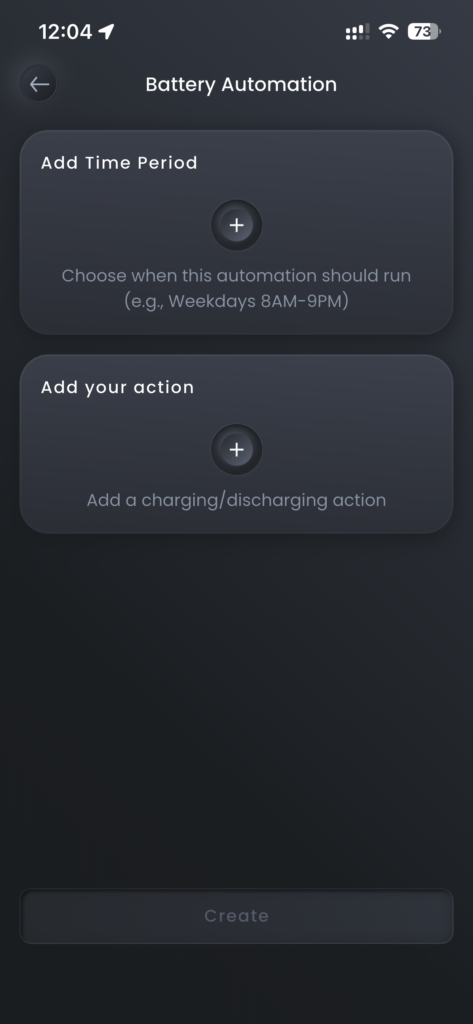Click empty area of Add Time Period card
This screenshot has width=473, height=1024.
(x=366, y=196)
